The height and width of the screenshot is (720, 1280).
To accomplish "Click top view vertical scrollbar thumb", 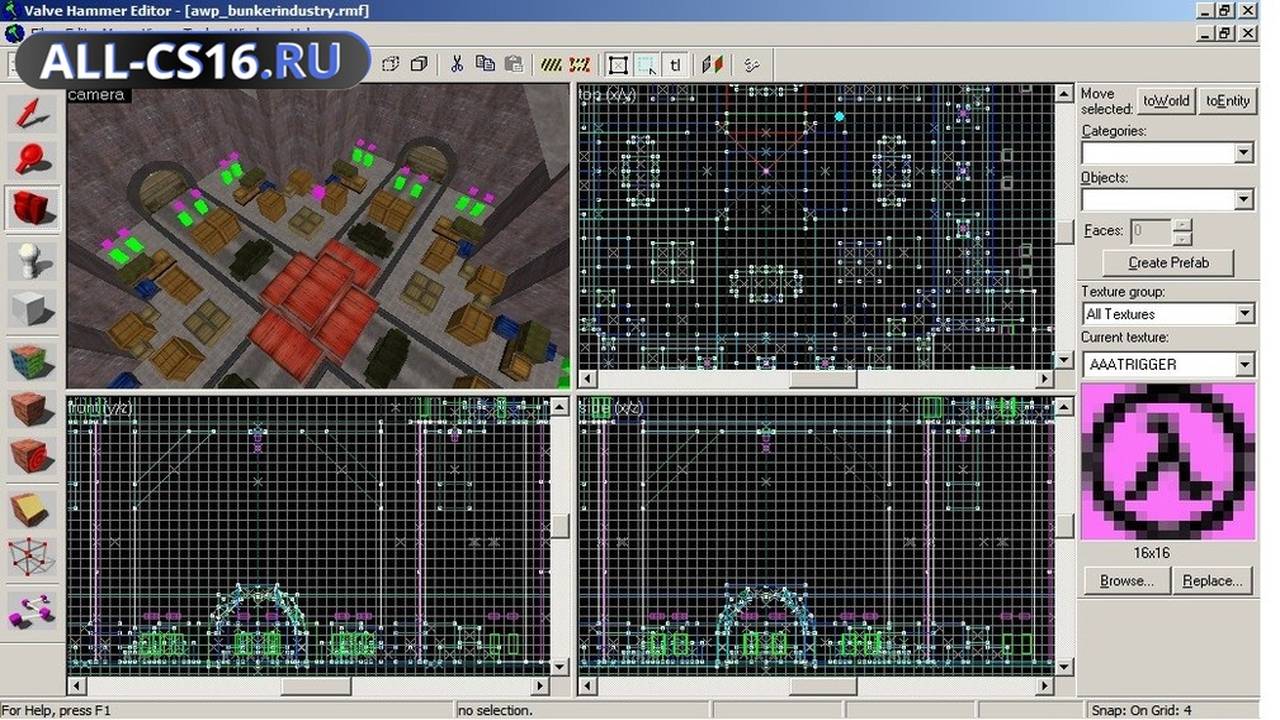I will (1065, 232).
